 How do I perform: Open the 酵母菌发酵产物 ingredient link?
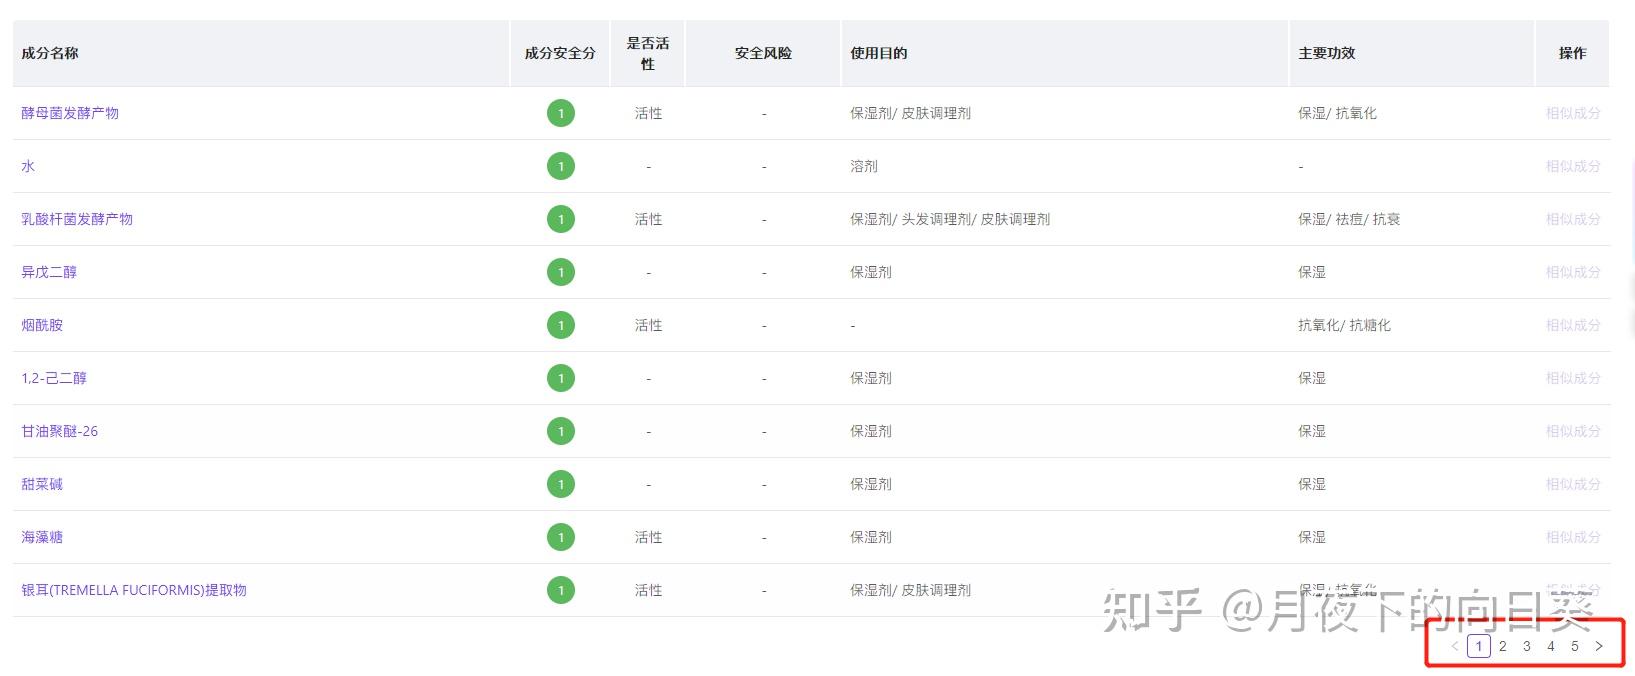click(70, 113)
